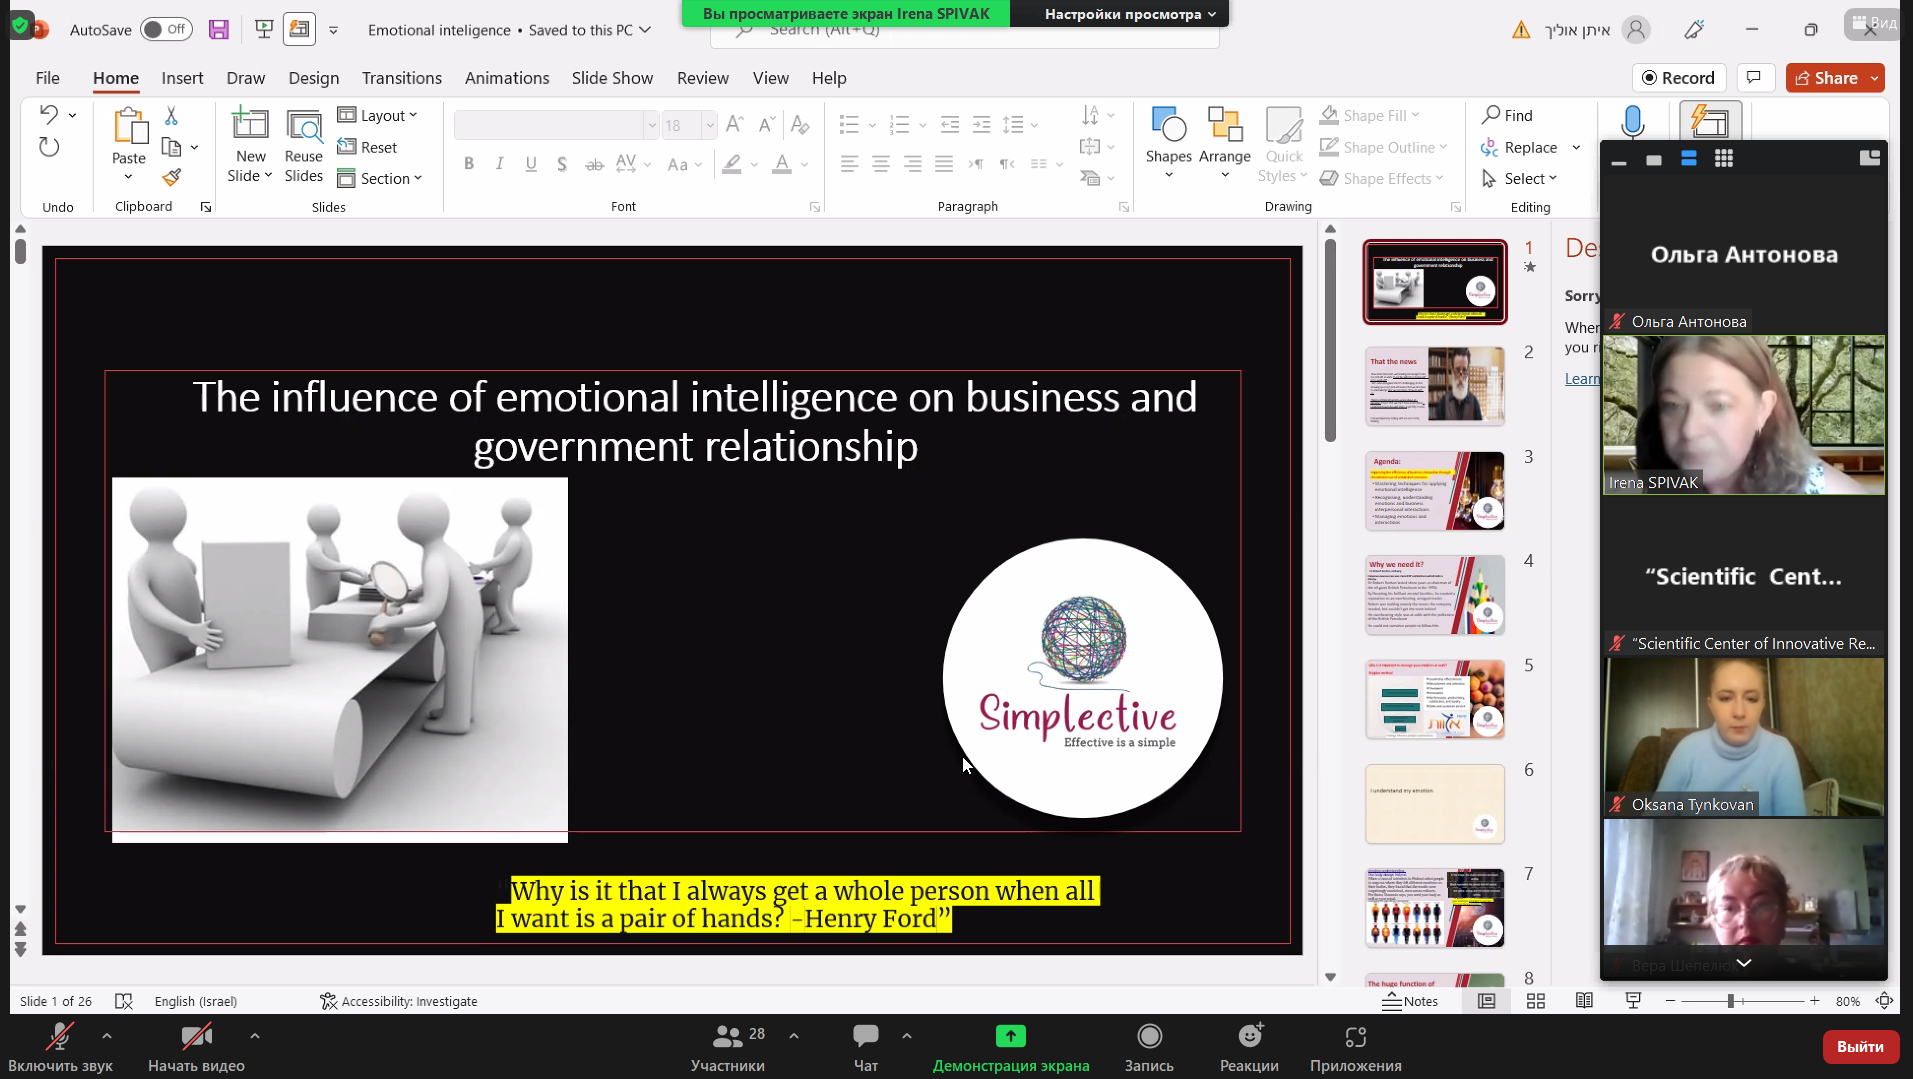
Task: Select slide 5 thumbnail
Action: [x=1435, y=699]
